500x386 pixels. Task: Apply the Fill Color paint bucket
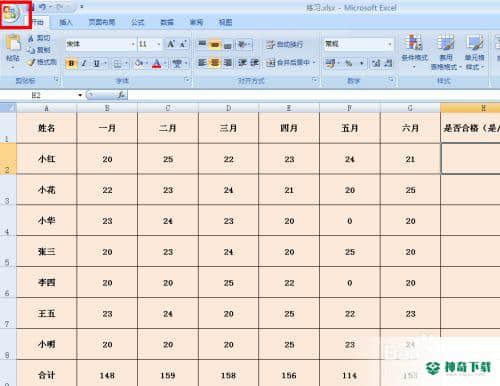click(x=139, y=63)
